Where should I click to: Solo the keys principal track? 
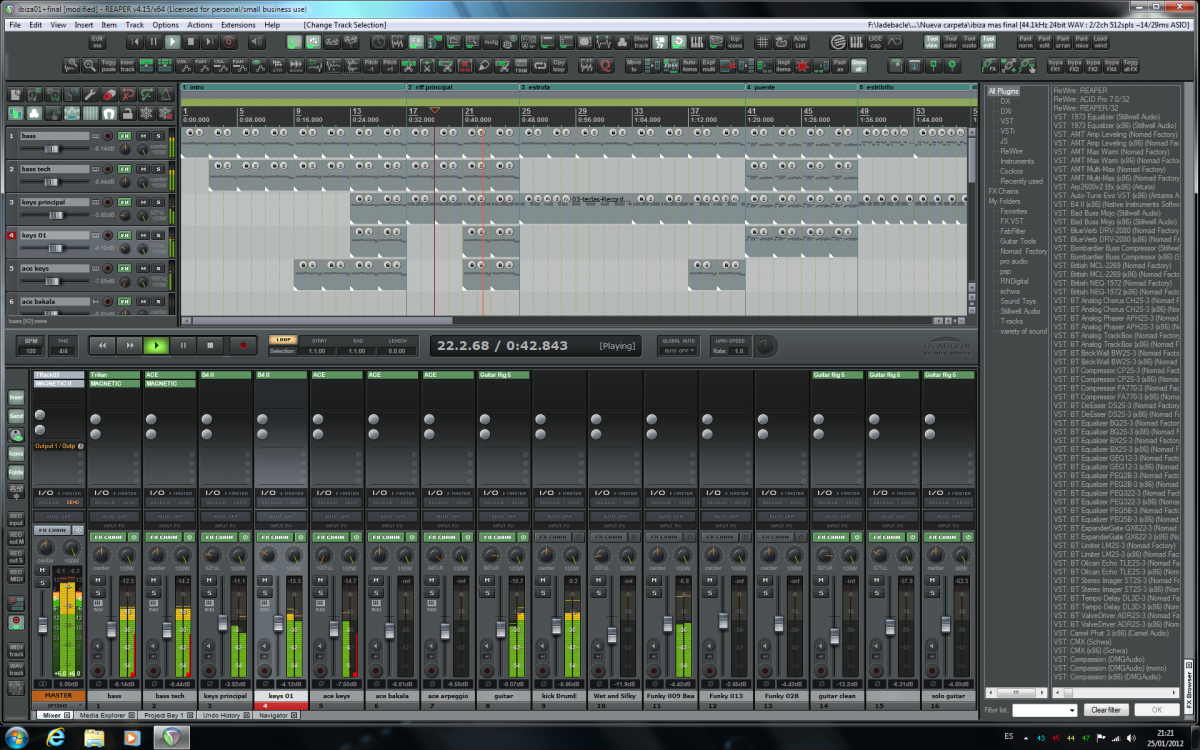coord(158,201)
